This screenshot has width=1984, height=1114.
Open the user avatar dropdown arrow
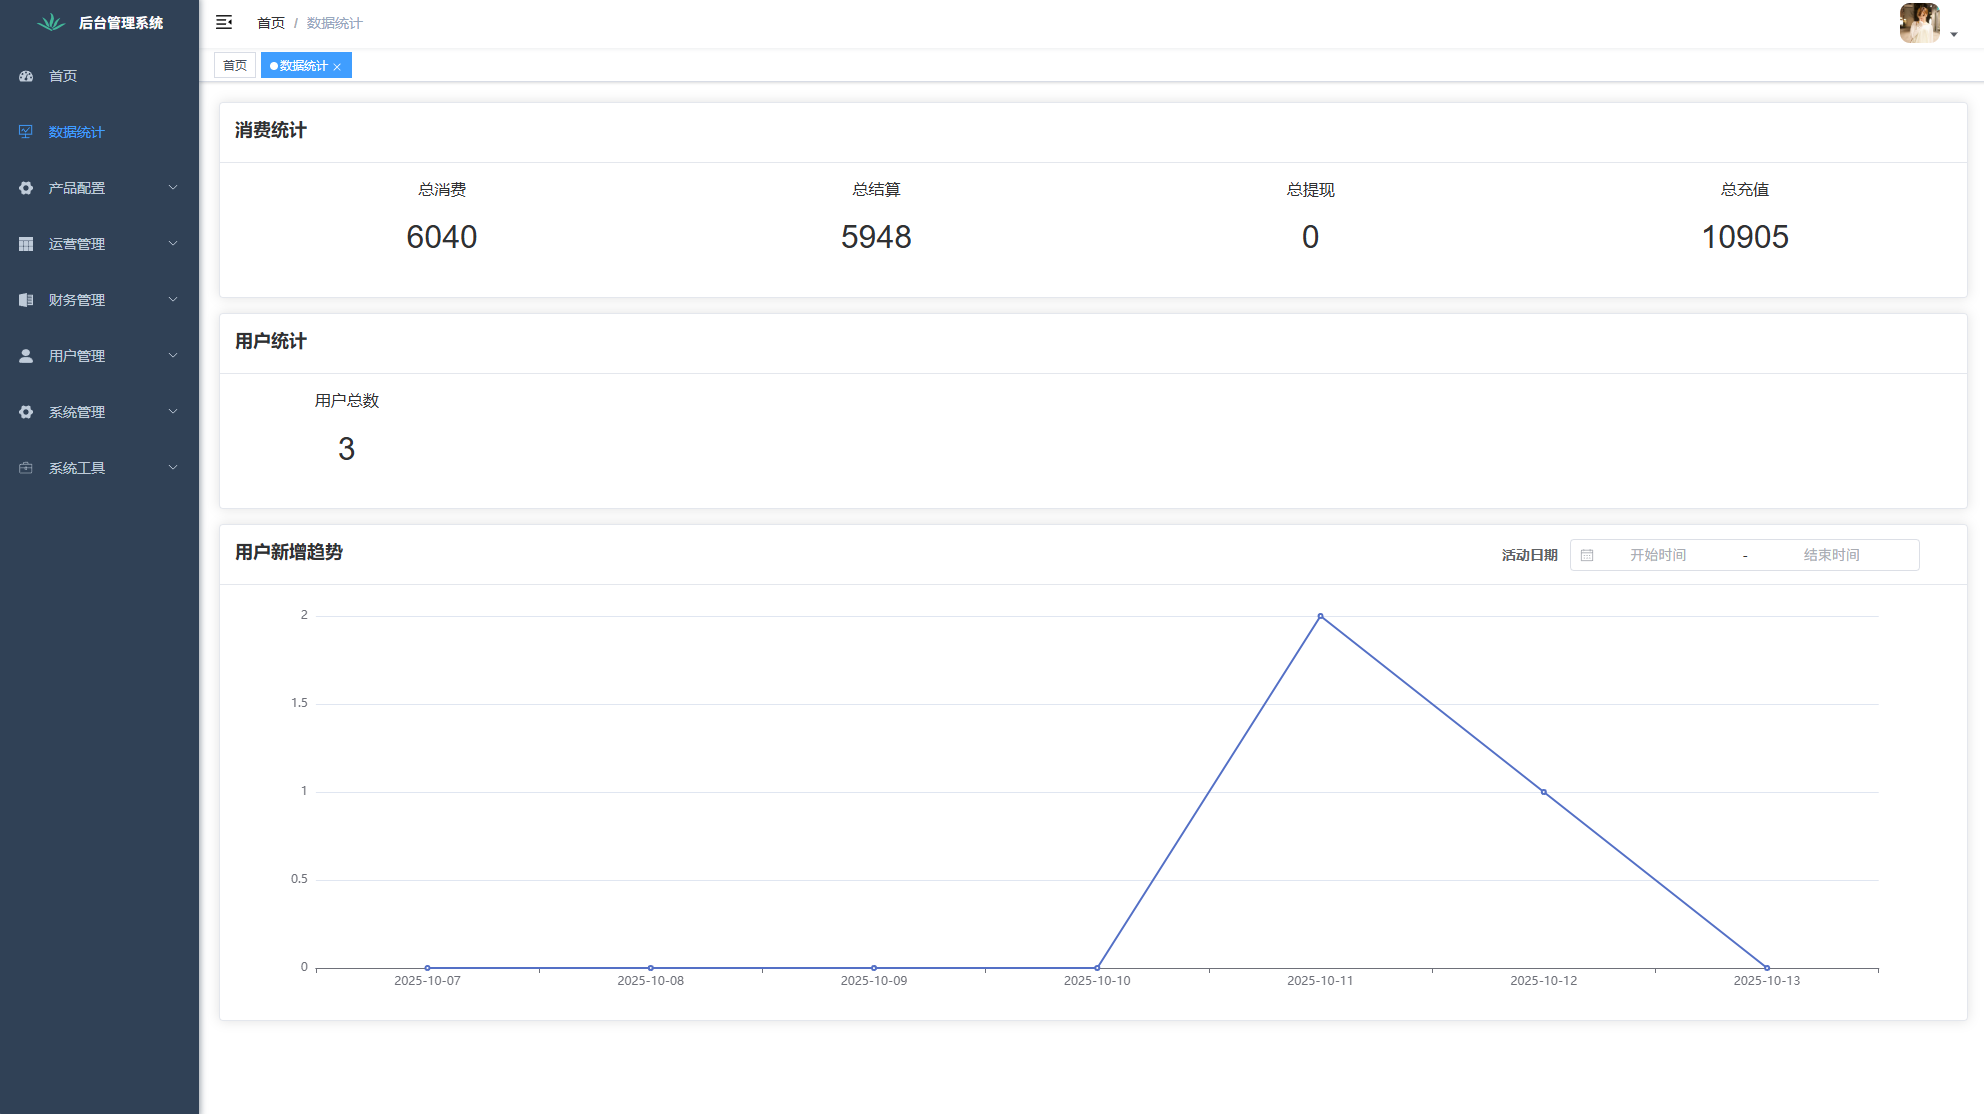click(x=1953, y=35)
